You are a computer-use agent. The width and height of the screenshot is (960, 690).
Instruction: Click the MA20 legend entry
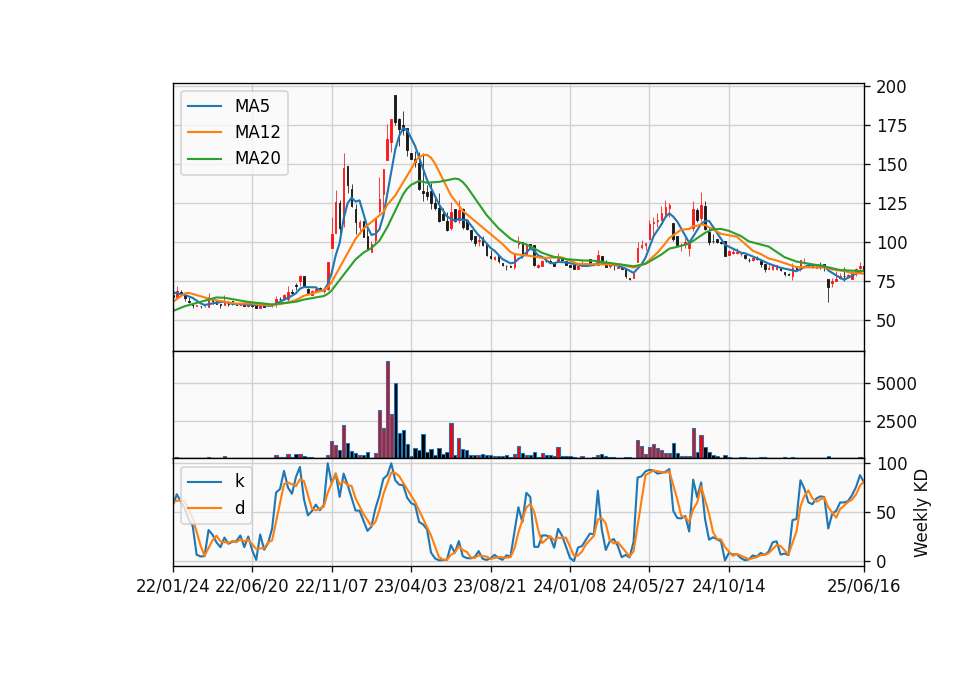(233, 158)
